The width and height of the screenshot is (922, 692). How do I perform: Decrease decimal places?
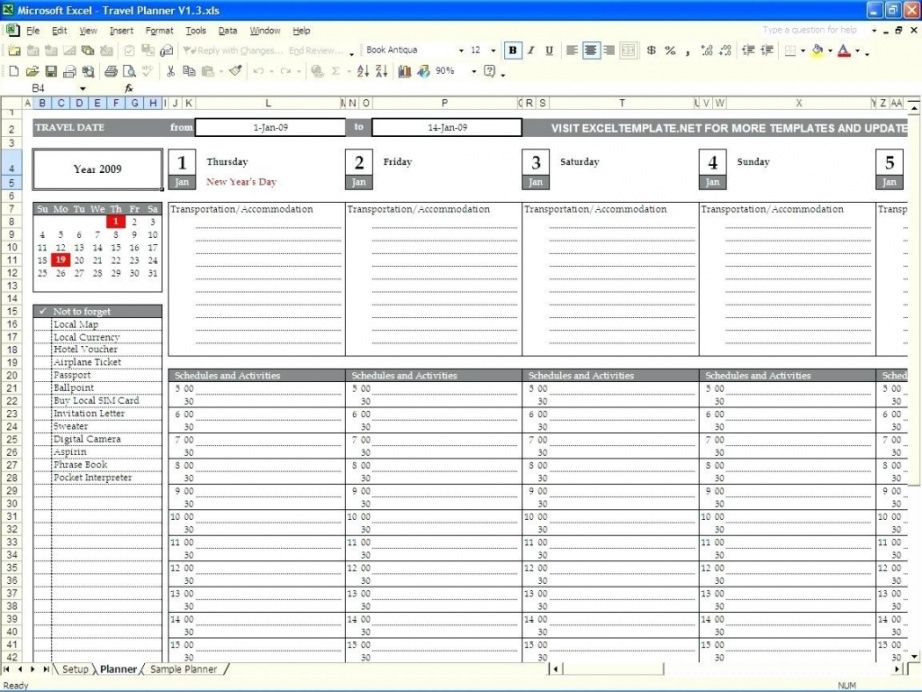(725, 51)
